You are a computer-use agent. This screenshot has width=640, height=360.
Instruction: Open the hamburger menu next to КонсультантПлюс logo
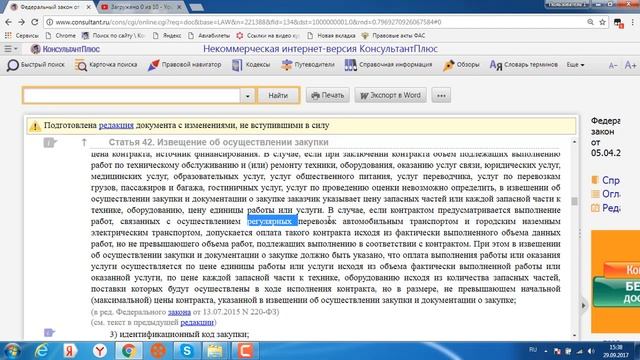coord(11,49)
